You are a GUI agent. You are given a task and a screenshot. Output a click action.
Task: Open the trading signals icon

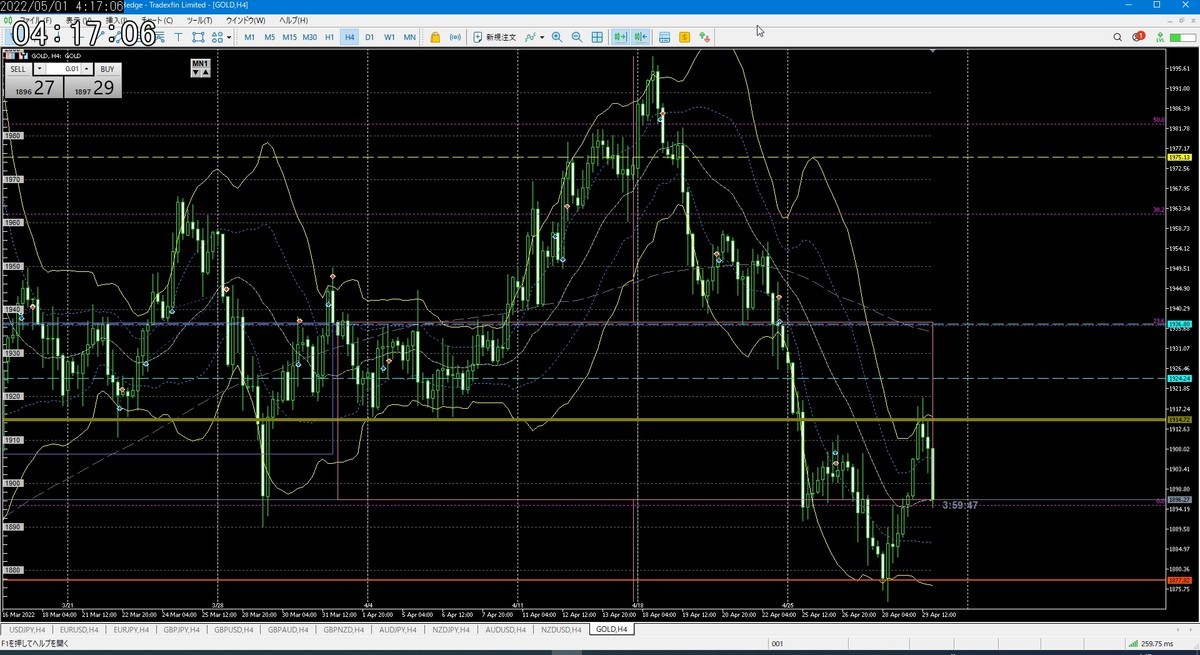click(456, 37)
